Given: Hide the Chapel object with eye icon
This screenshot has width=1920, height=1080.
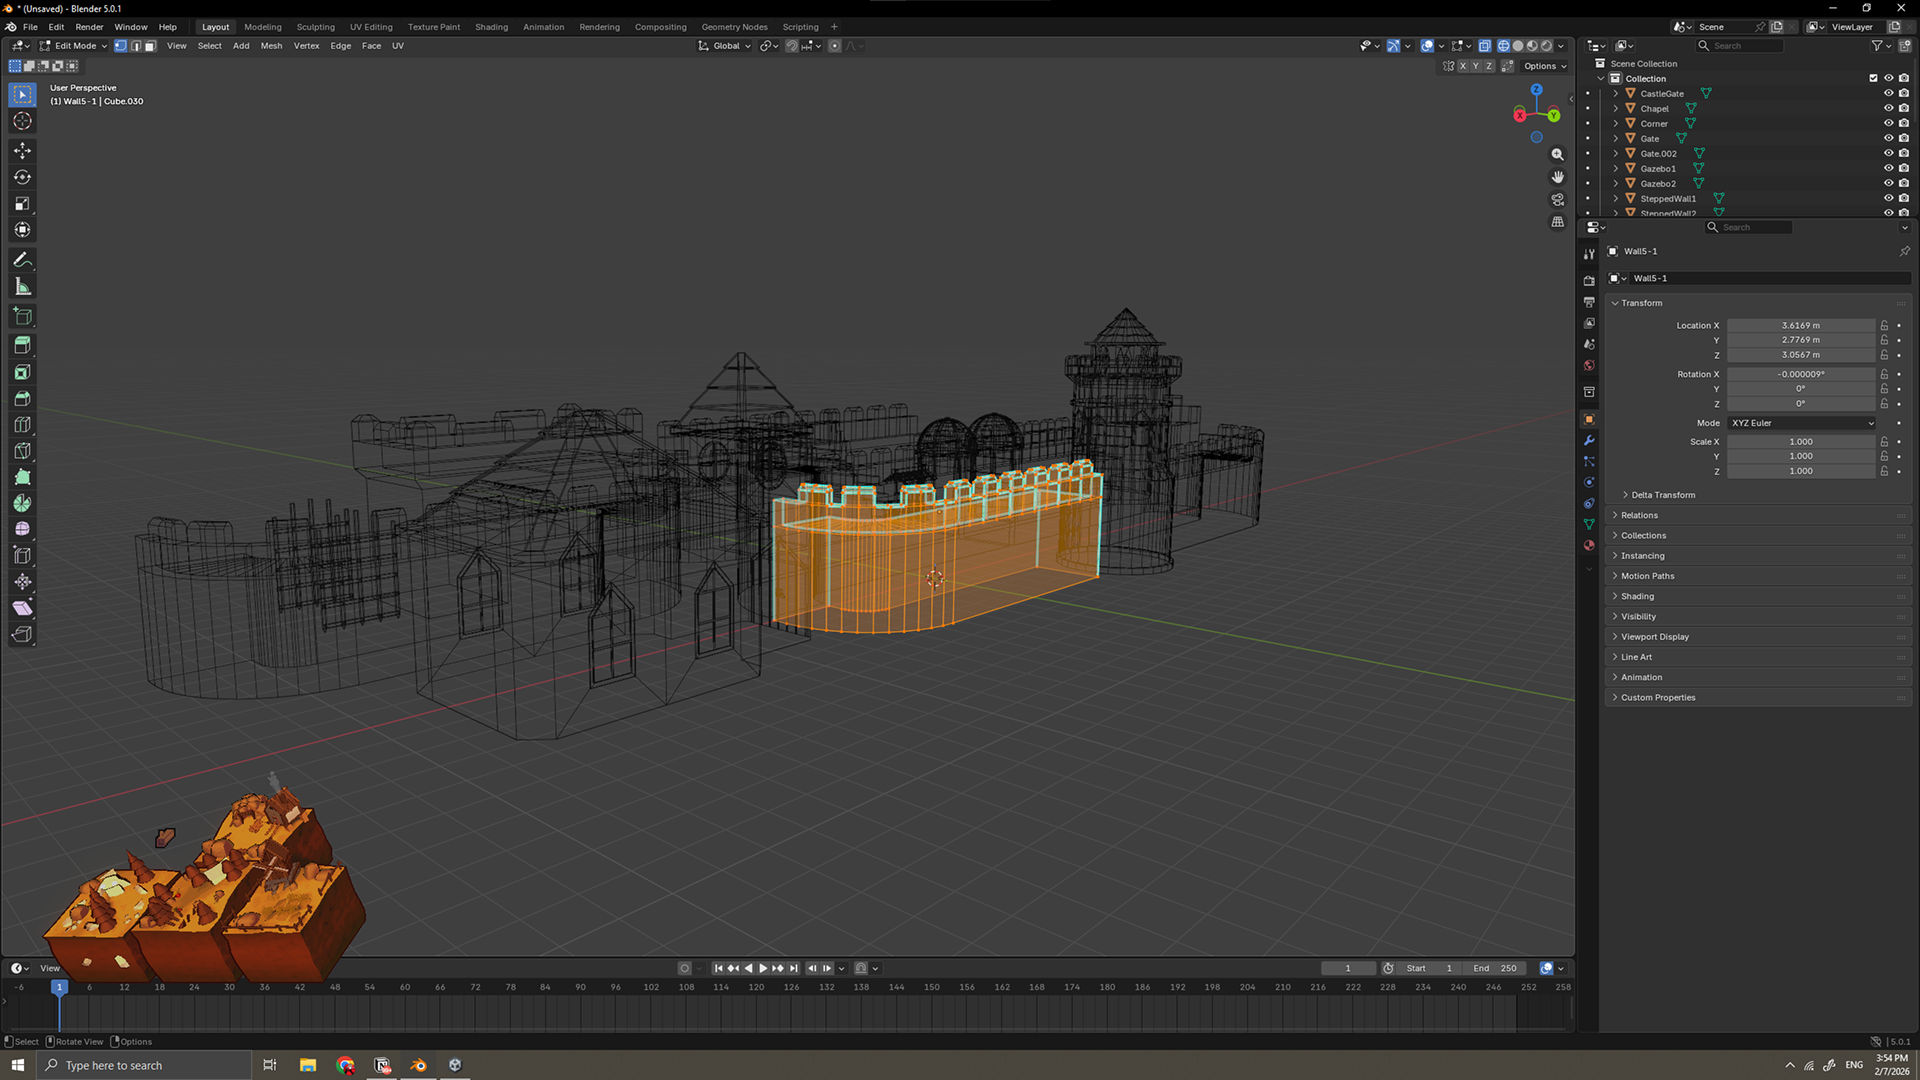Looking at the screenshot, I should click(1888, 108).
